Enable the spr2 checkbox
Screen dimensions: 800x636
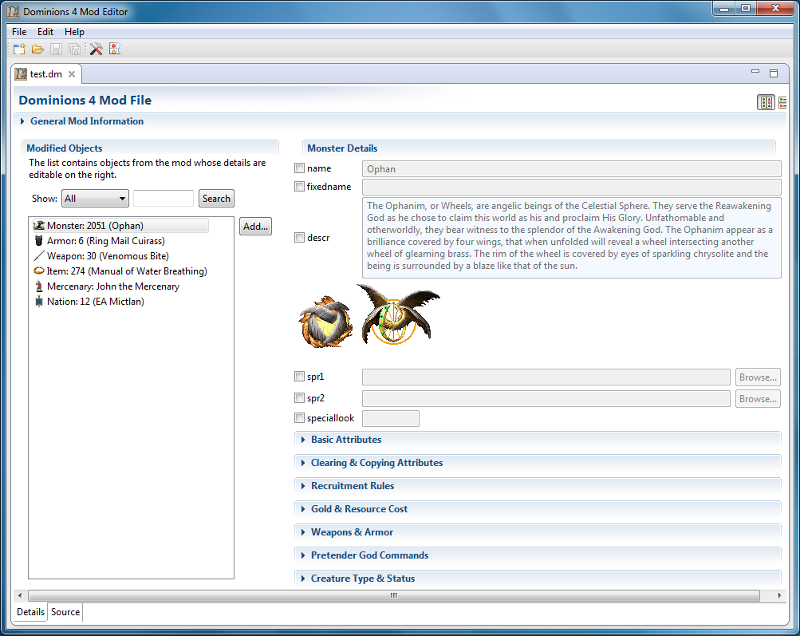299,397
